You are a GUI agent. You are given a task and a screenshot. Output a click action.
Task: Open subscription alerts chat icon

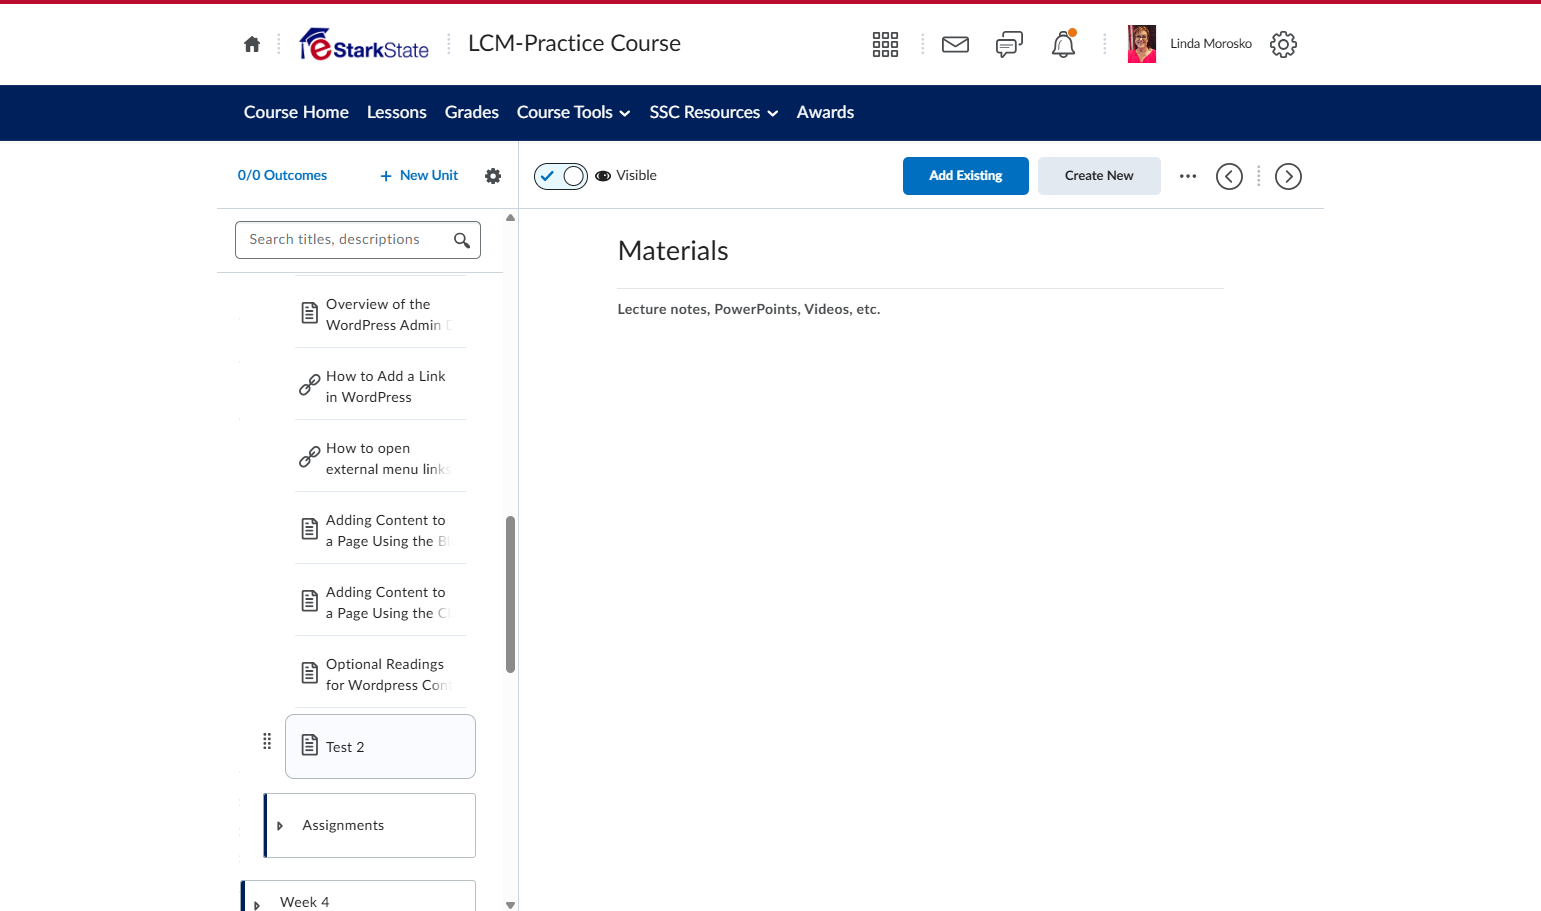coord(1009,44)
